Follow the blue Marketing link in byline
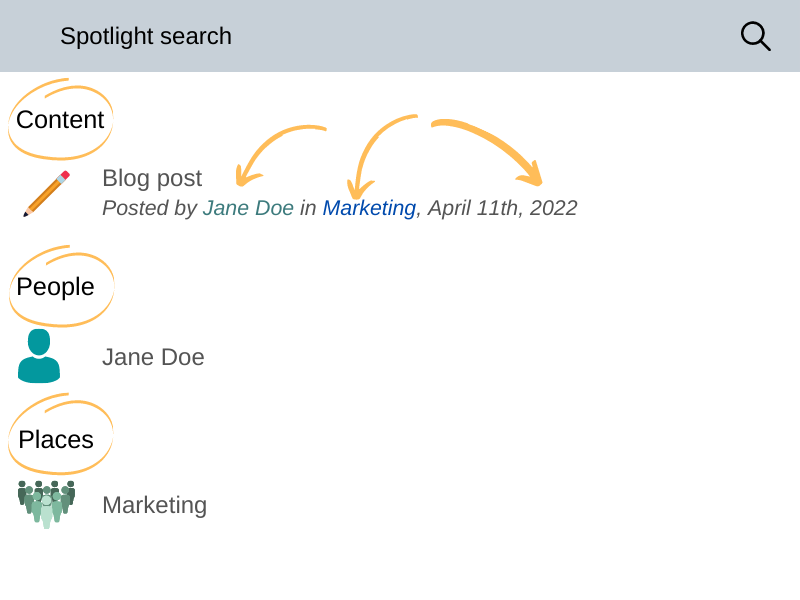This screenshot has width=800, height=600. click(369, 208)
